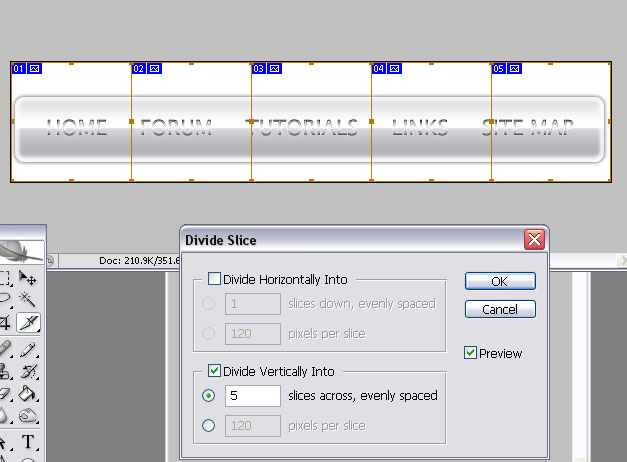The image size is (627, 462).
Task: Select the Clone Stamp tool
Action: 5,372
